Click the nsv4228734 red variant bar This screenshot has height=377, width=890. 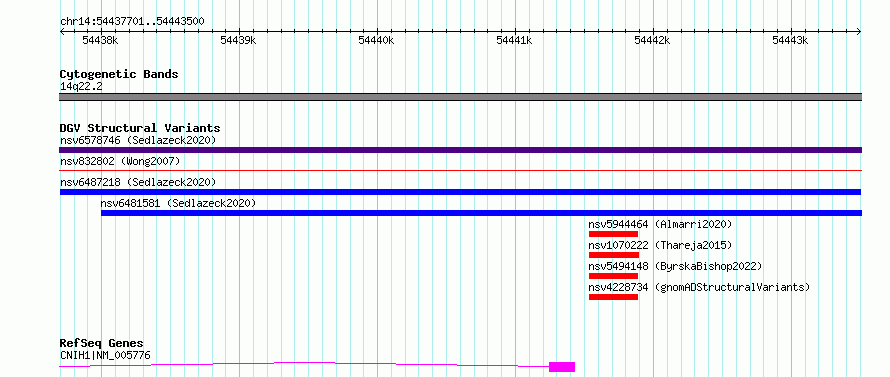coord(614,297)
